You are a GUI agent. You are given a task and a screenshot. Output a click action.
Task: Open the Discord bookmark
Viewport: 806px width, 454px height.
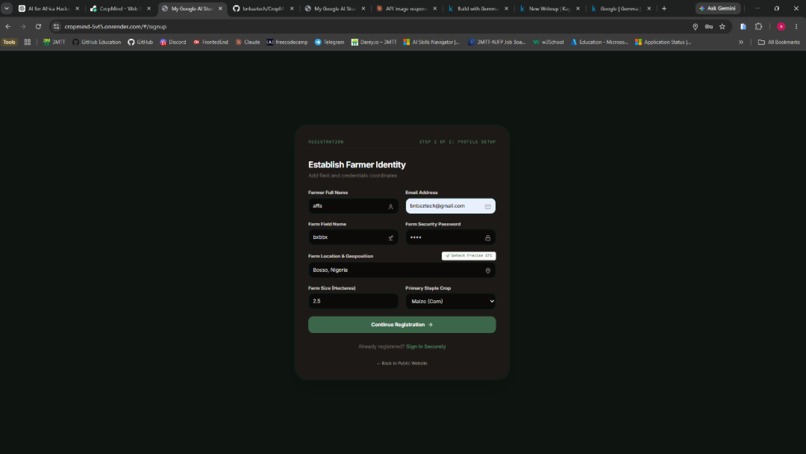173,42
